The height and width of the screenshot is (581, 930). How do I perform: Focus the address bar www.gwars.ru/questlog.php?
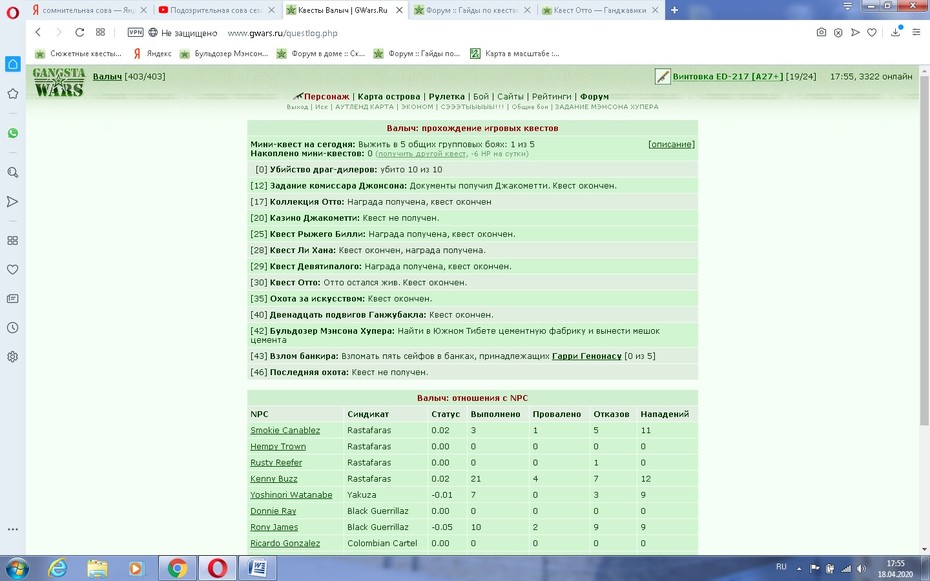(x=282, y=33)
